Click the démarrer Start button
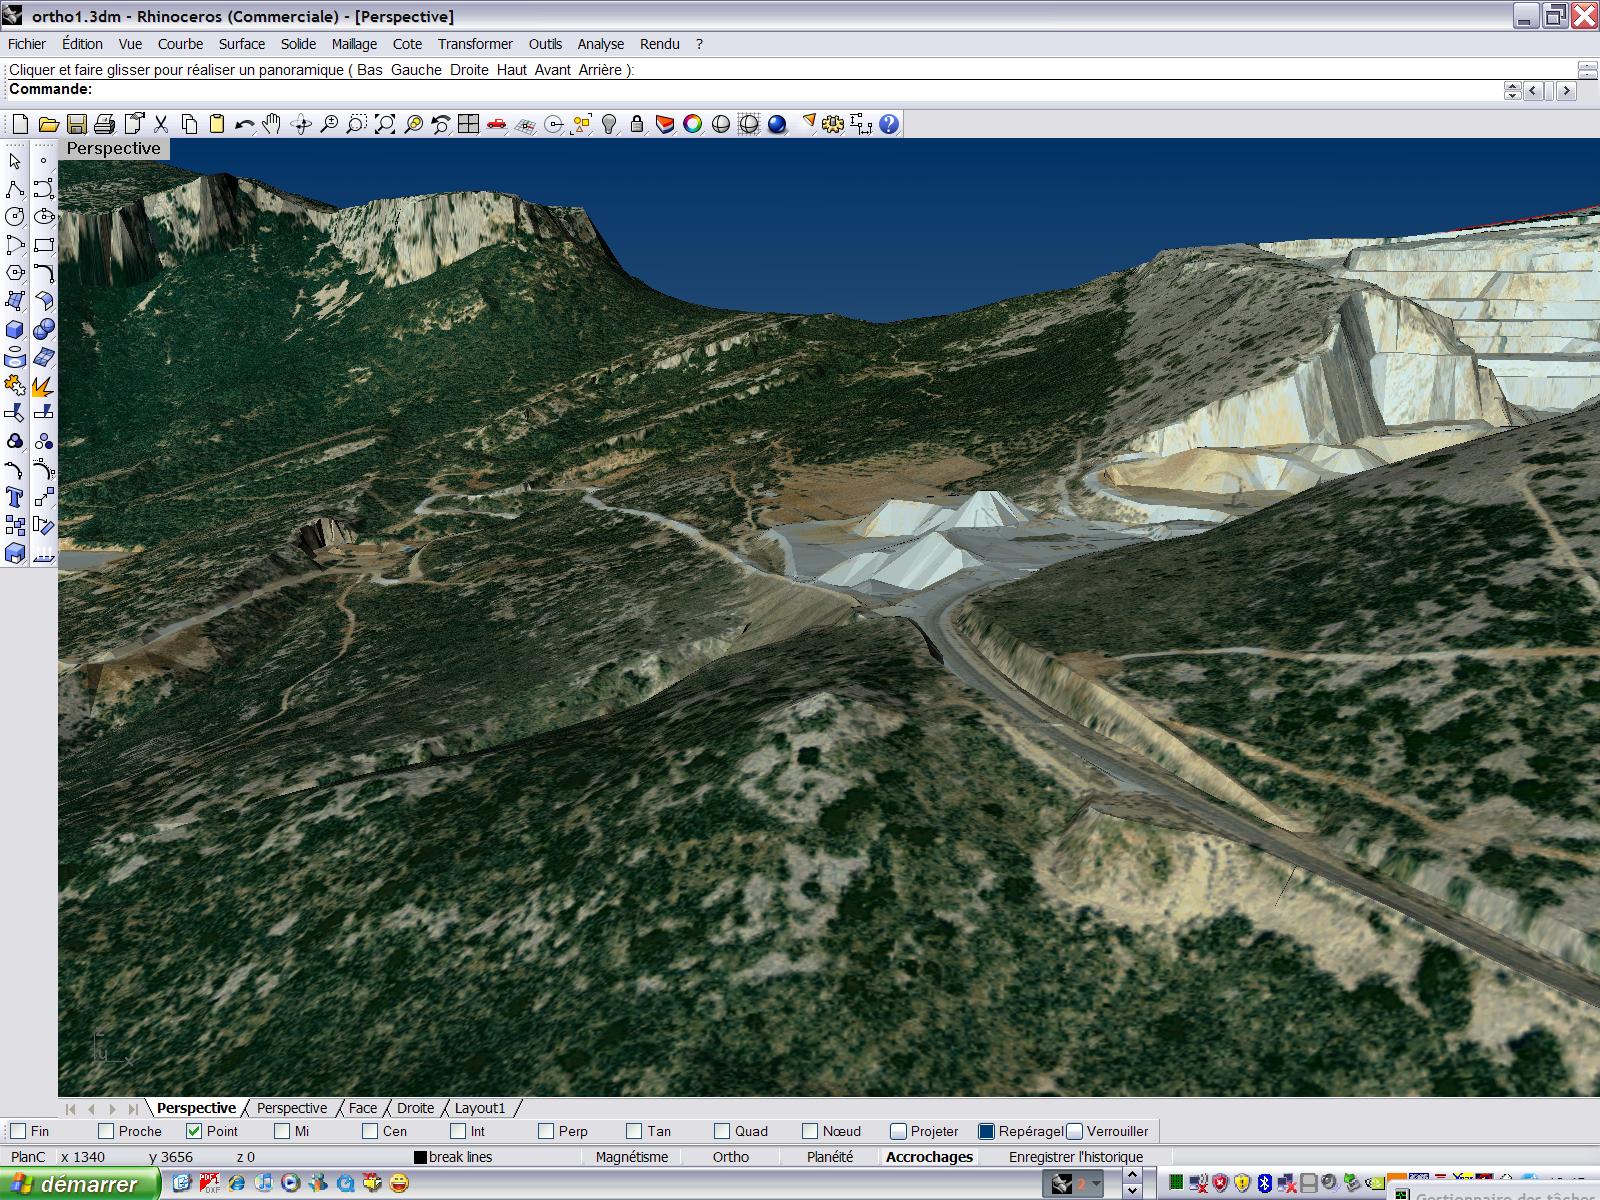This screenshot has width=1600, height=1200. [78, 1184]
